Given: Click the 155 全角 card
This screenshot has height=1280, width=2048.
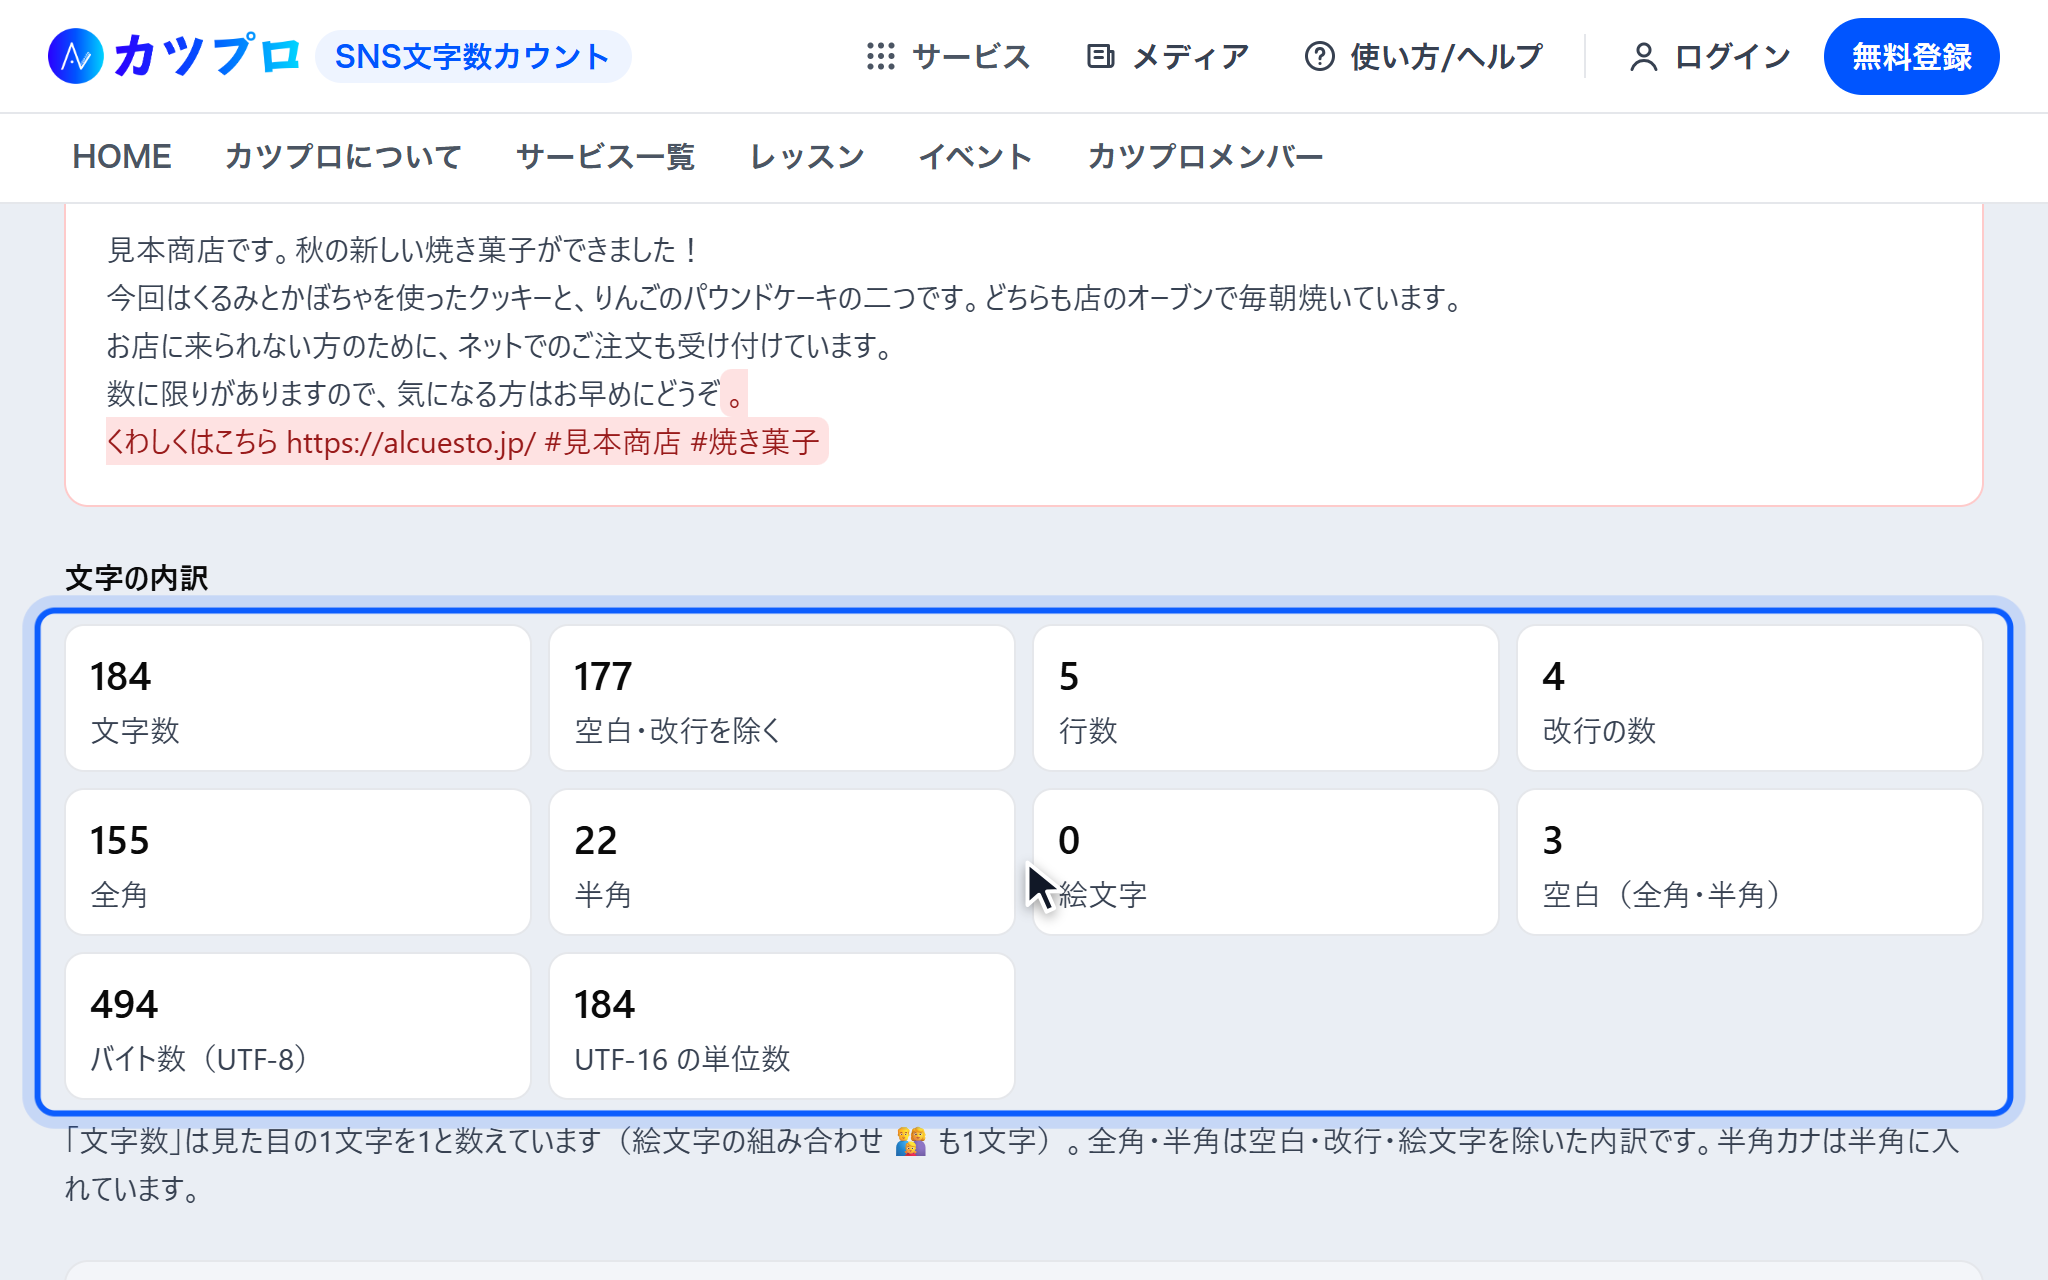Looking at the screenshot, I should (298, 862).
